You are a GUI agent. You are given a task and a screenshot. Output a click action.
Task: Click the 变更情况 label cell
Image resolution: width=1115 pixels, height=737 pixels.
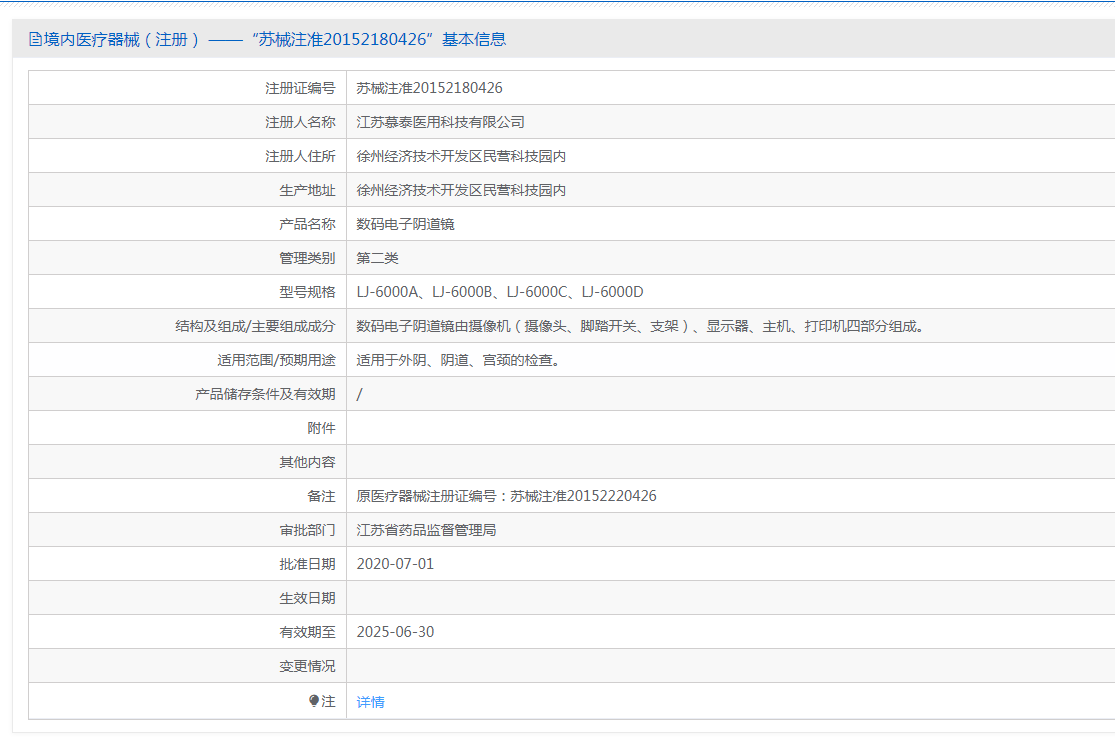(188, 667)
